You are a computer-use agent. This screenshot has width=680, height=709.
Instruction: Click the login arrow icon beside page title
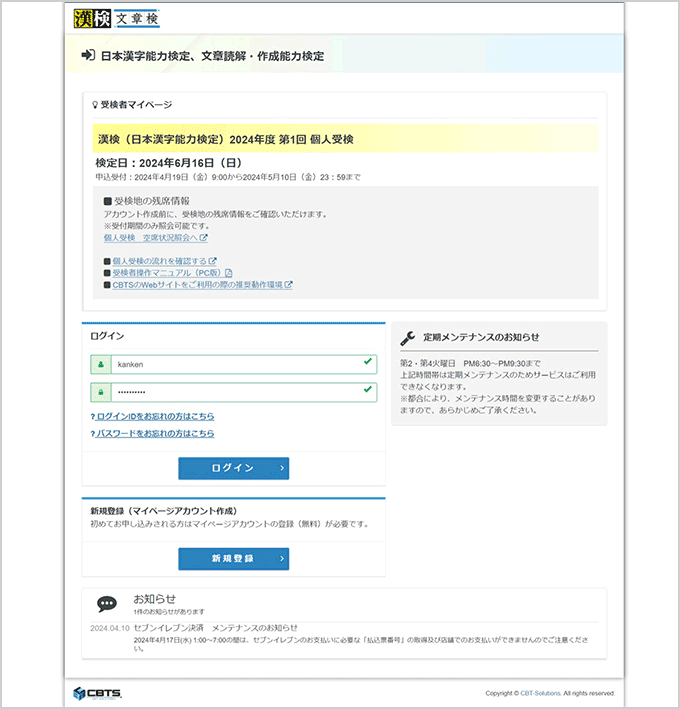click(x=88, y=55)
